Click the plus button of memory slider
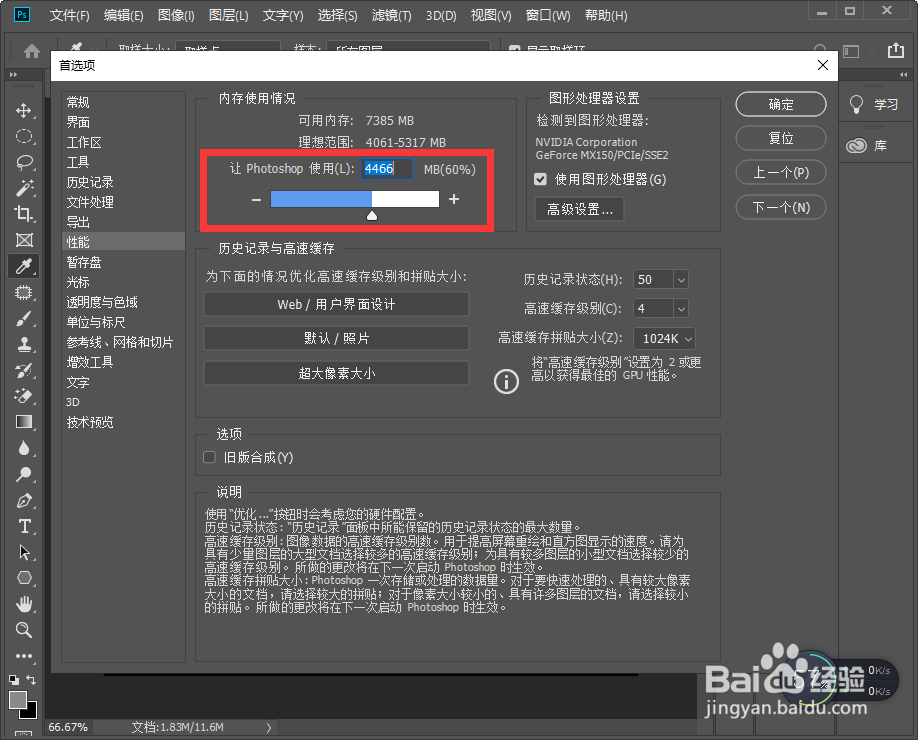This screenshot has height=740, width=918. (x=454, y=199)
